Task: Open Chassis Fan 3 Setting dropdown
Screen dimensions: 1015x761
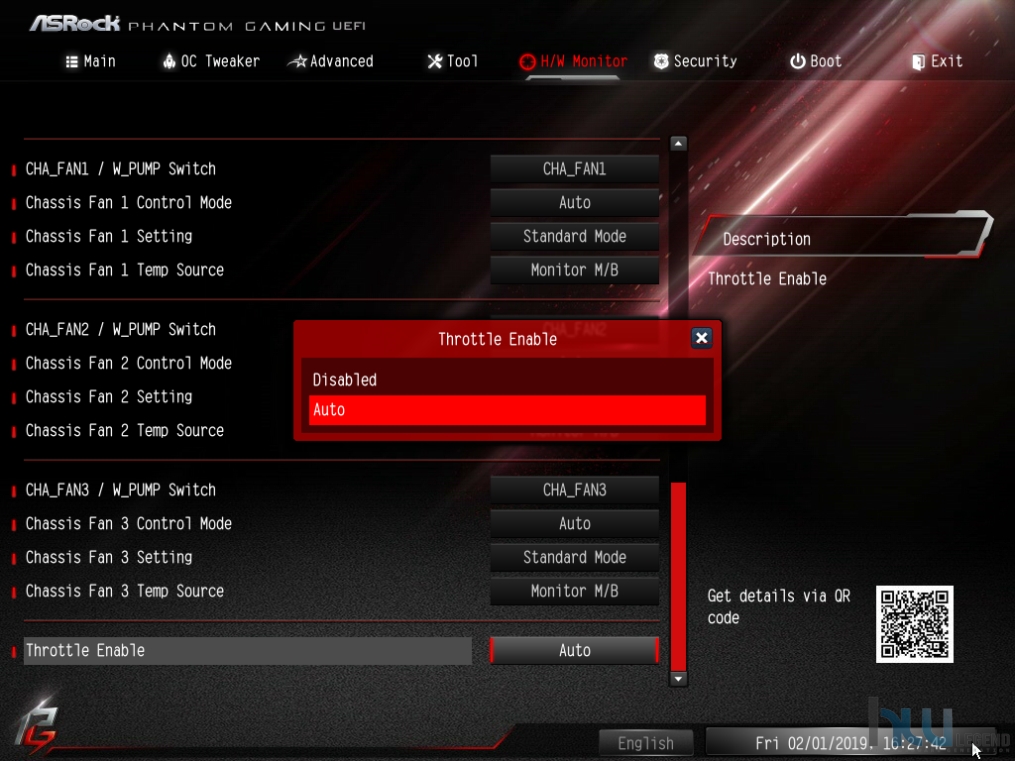Action: tap(575, 557)
